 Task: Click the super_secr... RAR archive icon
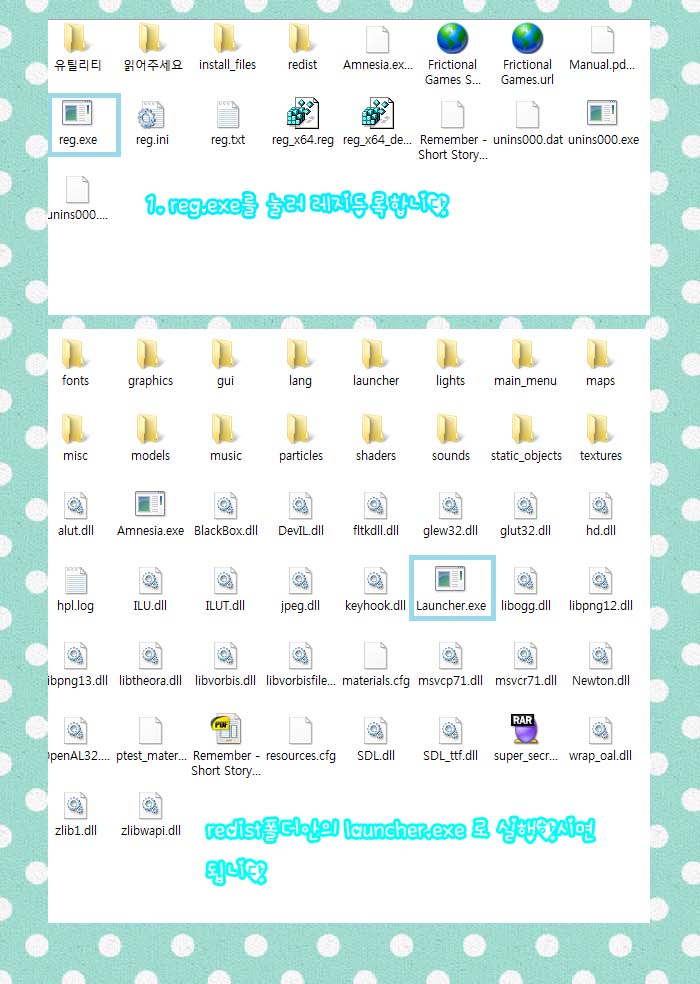pos(525,729)
